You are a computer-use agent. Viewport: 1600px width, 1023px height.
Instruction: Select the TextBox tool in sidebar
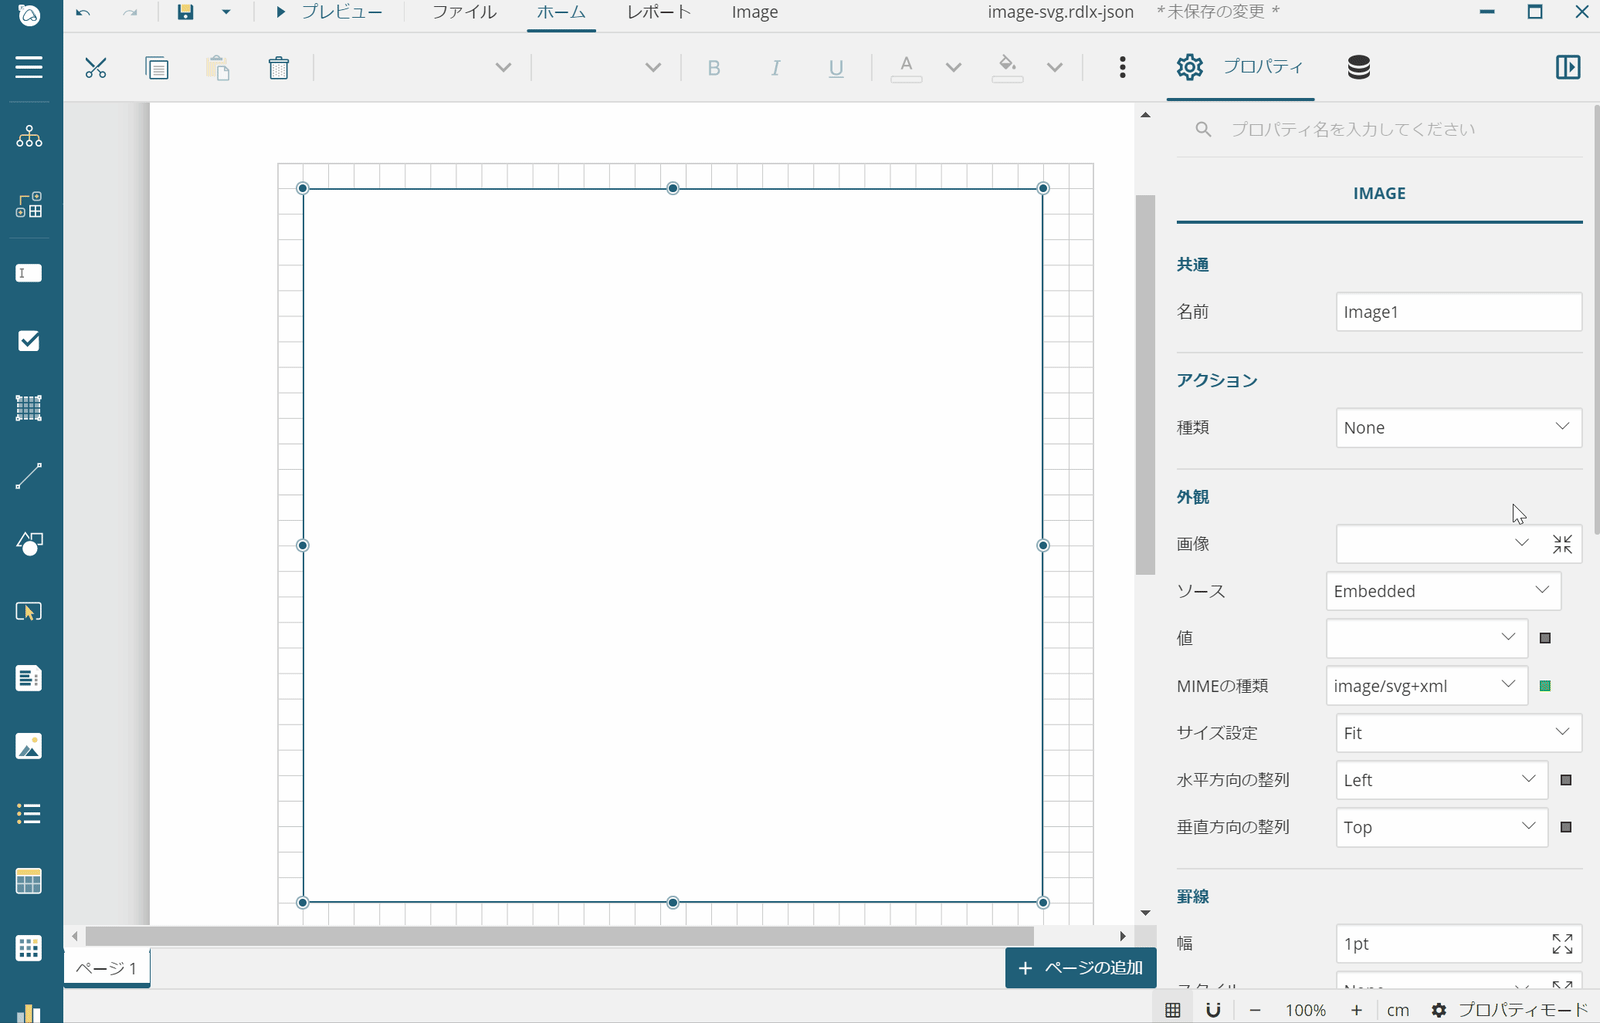tap(29, 273)
